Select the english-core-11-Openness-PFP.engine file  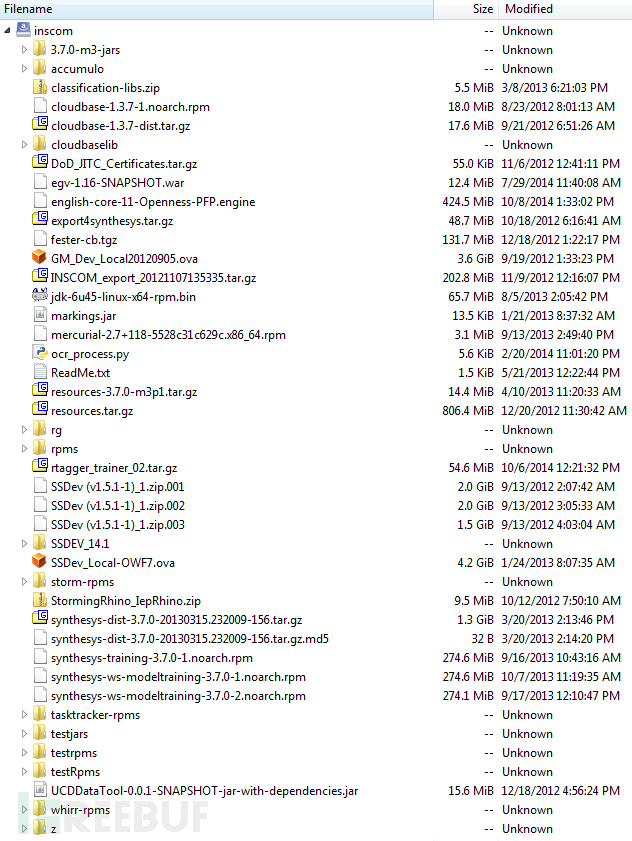pyautogui.click(x=153, y=202)
